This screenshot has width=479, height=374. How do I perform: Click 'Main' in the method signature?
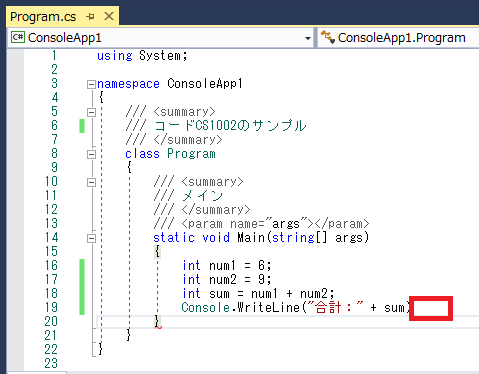coord(251,238)
